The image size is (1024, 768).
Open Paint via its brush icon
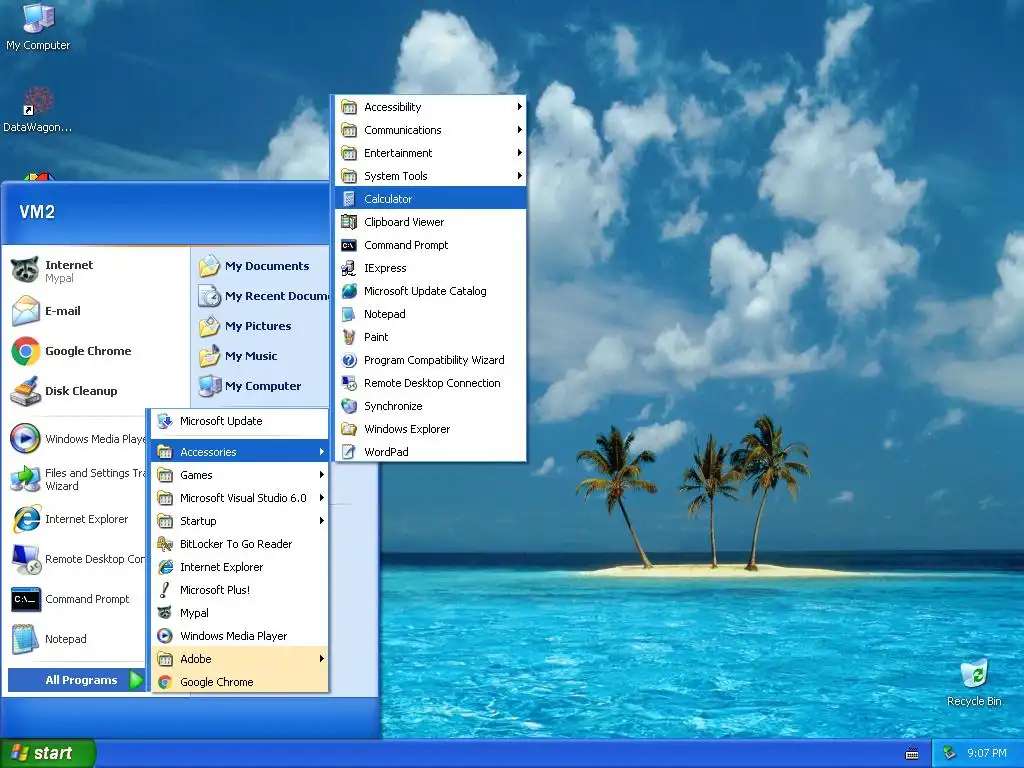tap(349, 337)
